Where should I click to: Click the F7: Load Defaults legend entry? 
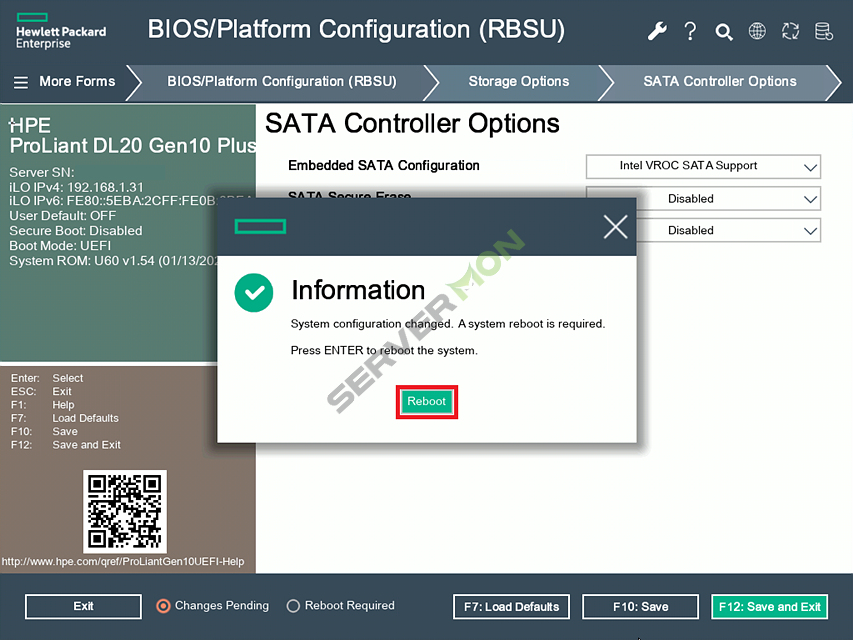(x=65, y=419)
